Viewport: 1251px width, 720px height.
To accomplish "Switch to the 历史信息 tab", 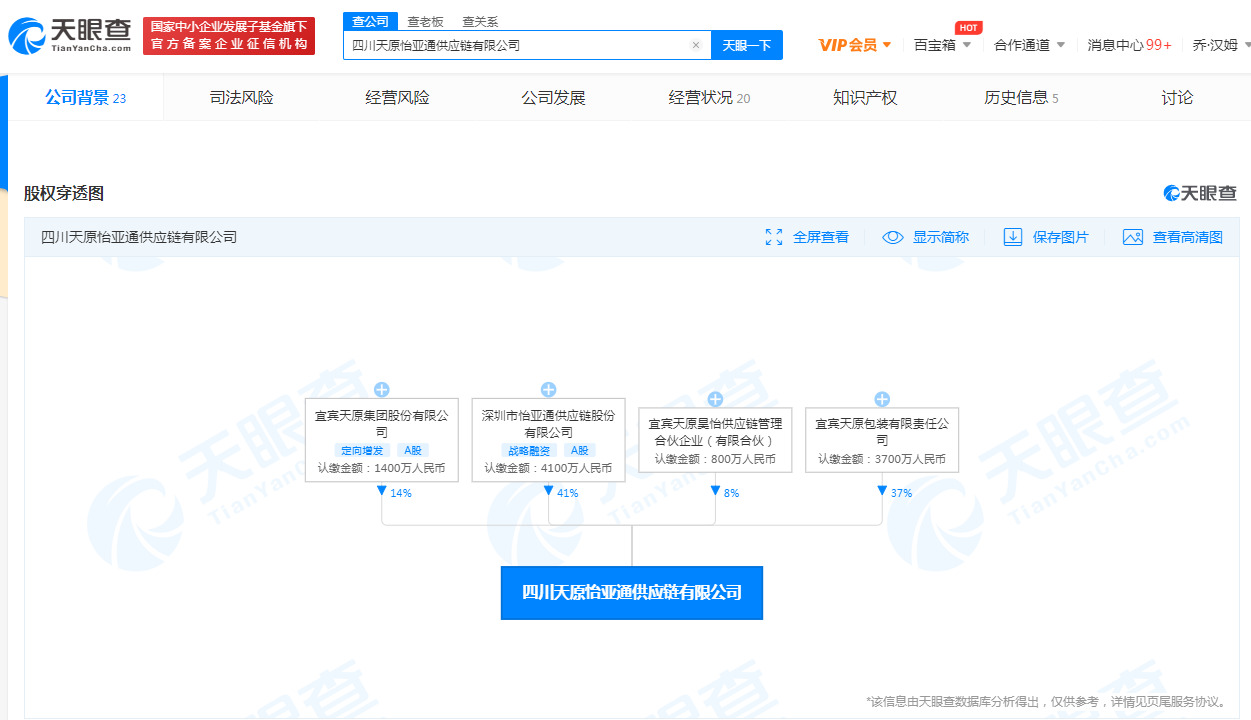I will pyautogui.click(x=1021, y=97).
